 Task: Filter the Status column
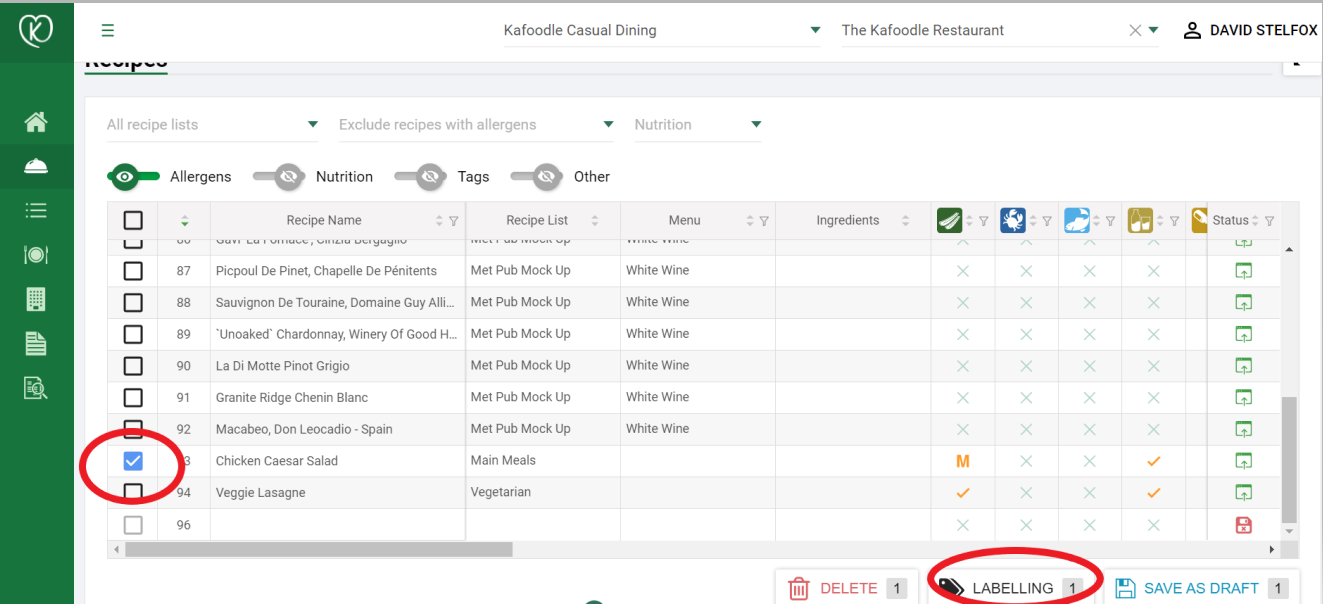(1270, 221)
